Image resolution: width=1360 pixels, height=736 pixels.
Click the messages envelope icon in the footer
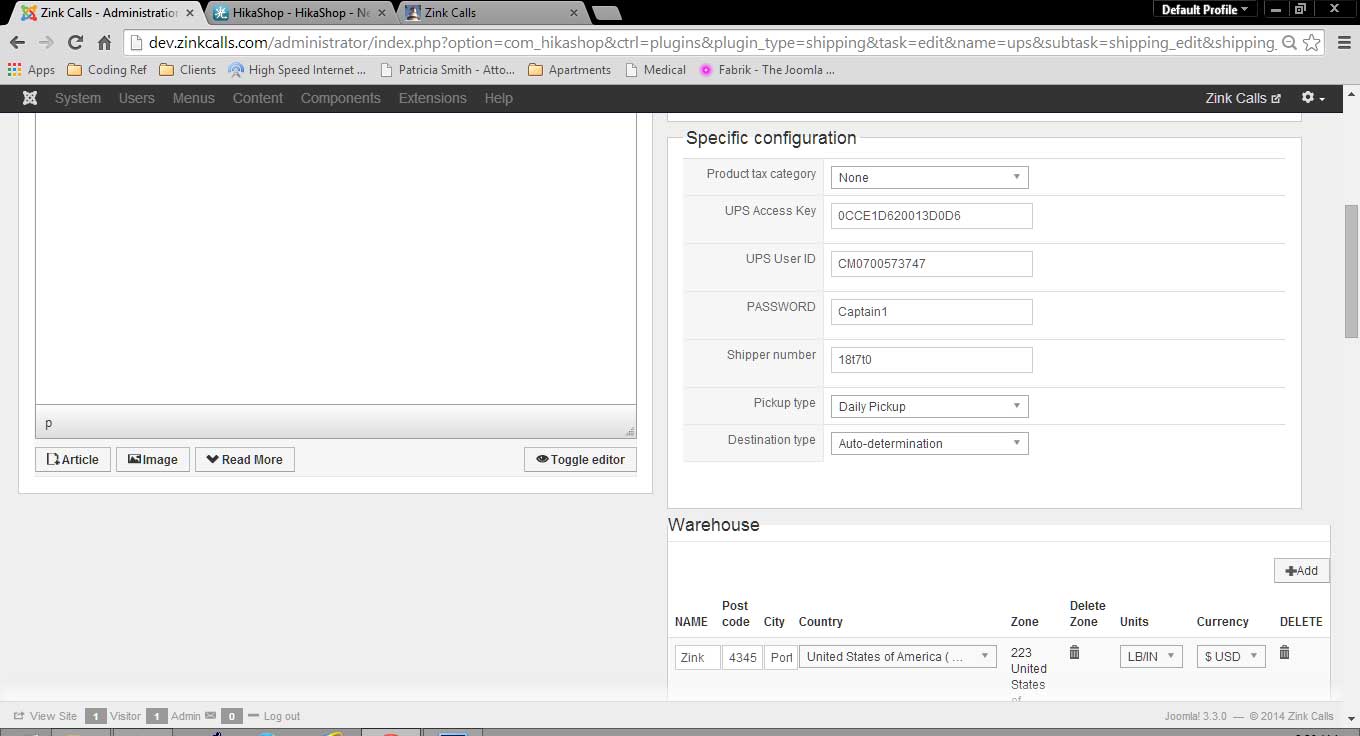pos(210,716)
